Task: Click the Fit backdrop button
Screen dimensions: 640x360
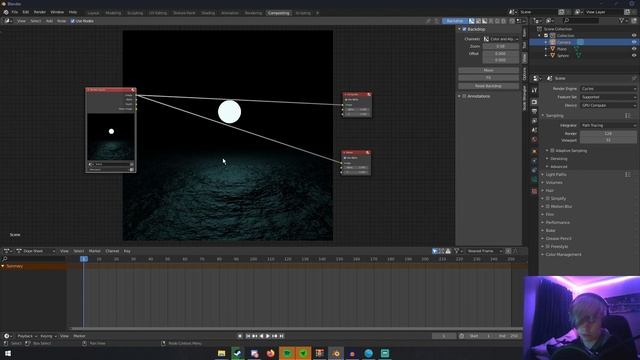Action: 489,78
